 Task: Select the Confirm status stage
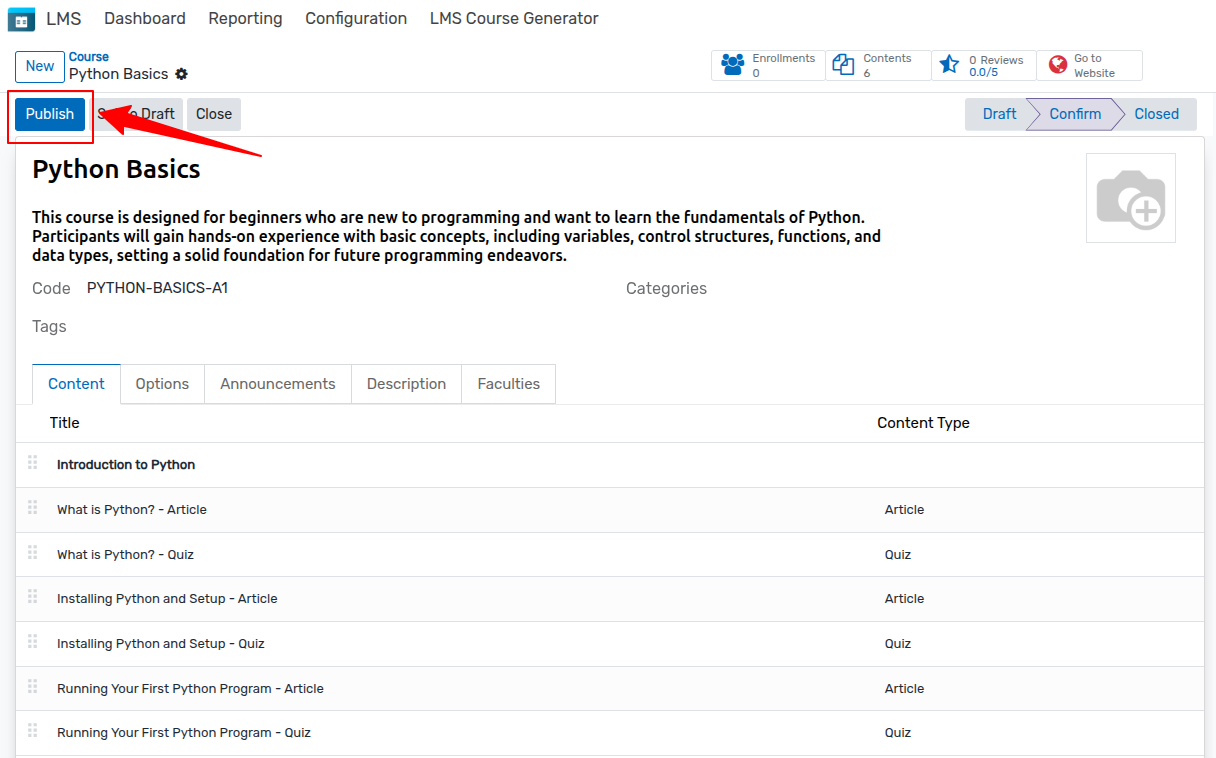coord(1075,114)
